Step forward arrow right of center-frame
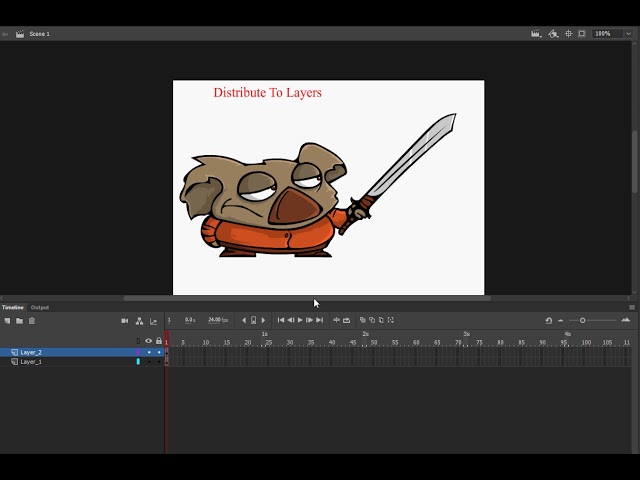 pos(263,320)
